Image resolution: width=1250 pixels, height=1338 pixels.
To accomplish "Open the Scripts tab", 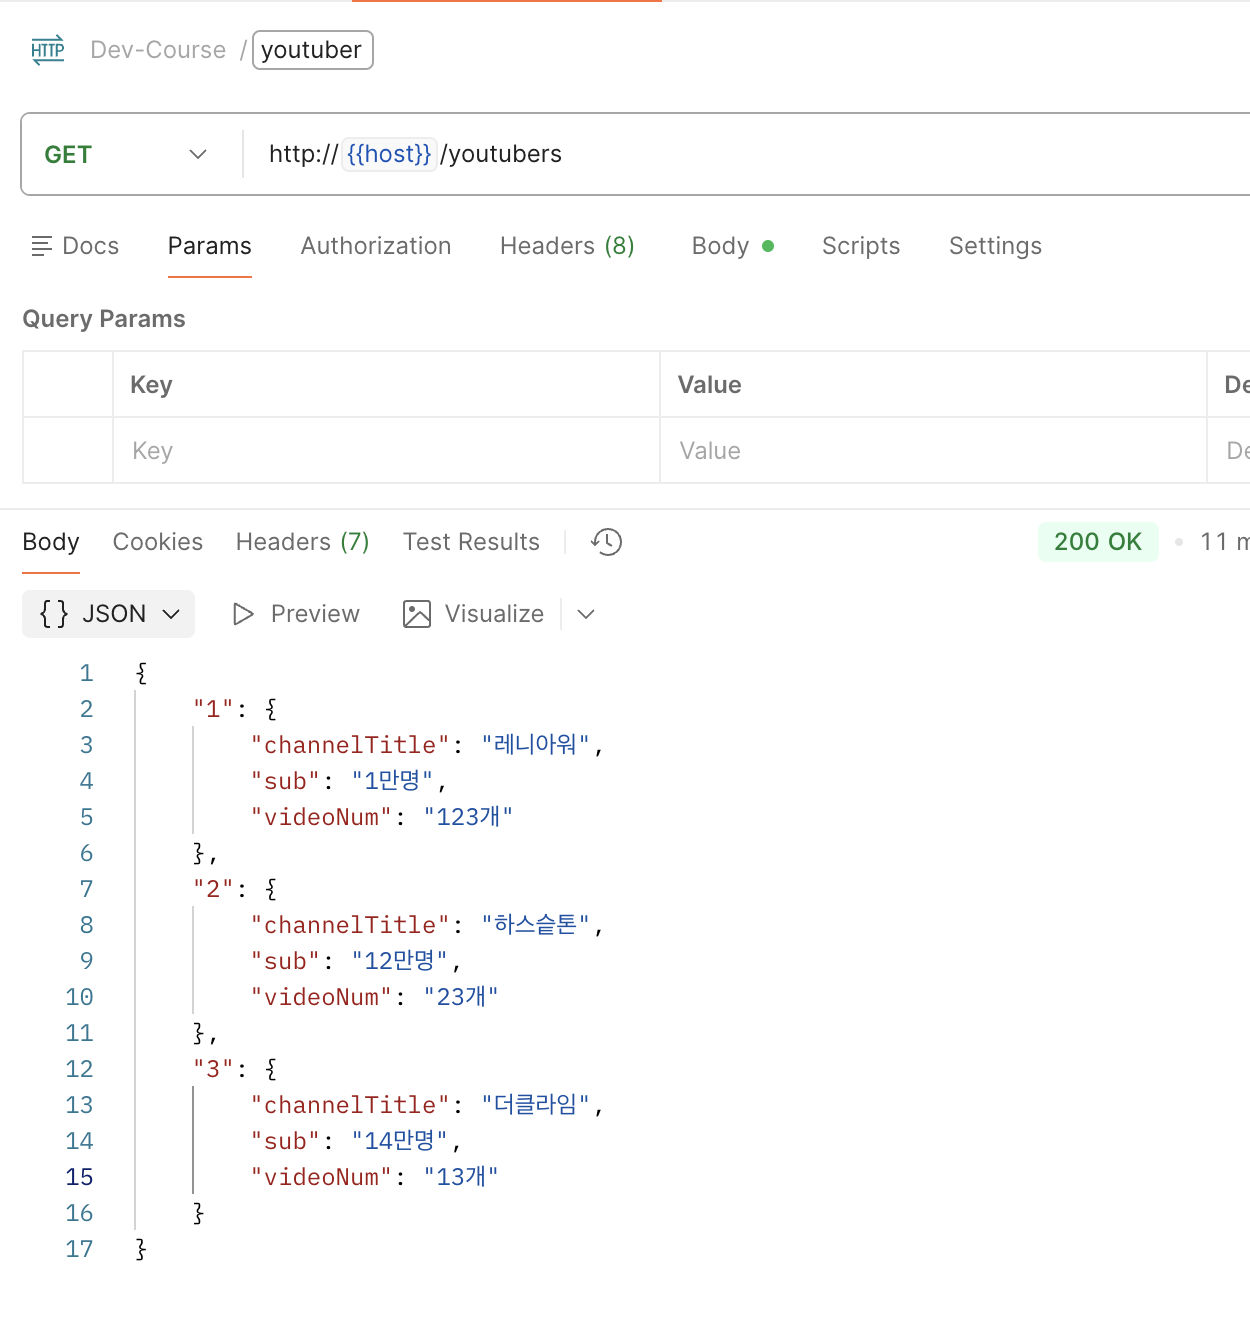I will point(861,246).
